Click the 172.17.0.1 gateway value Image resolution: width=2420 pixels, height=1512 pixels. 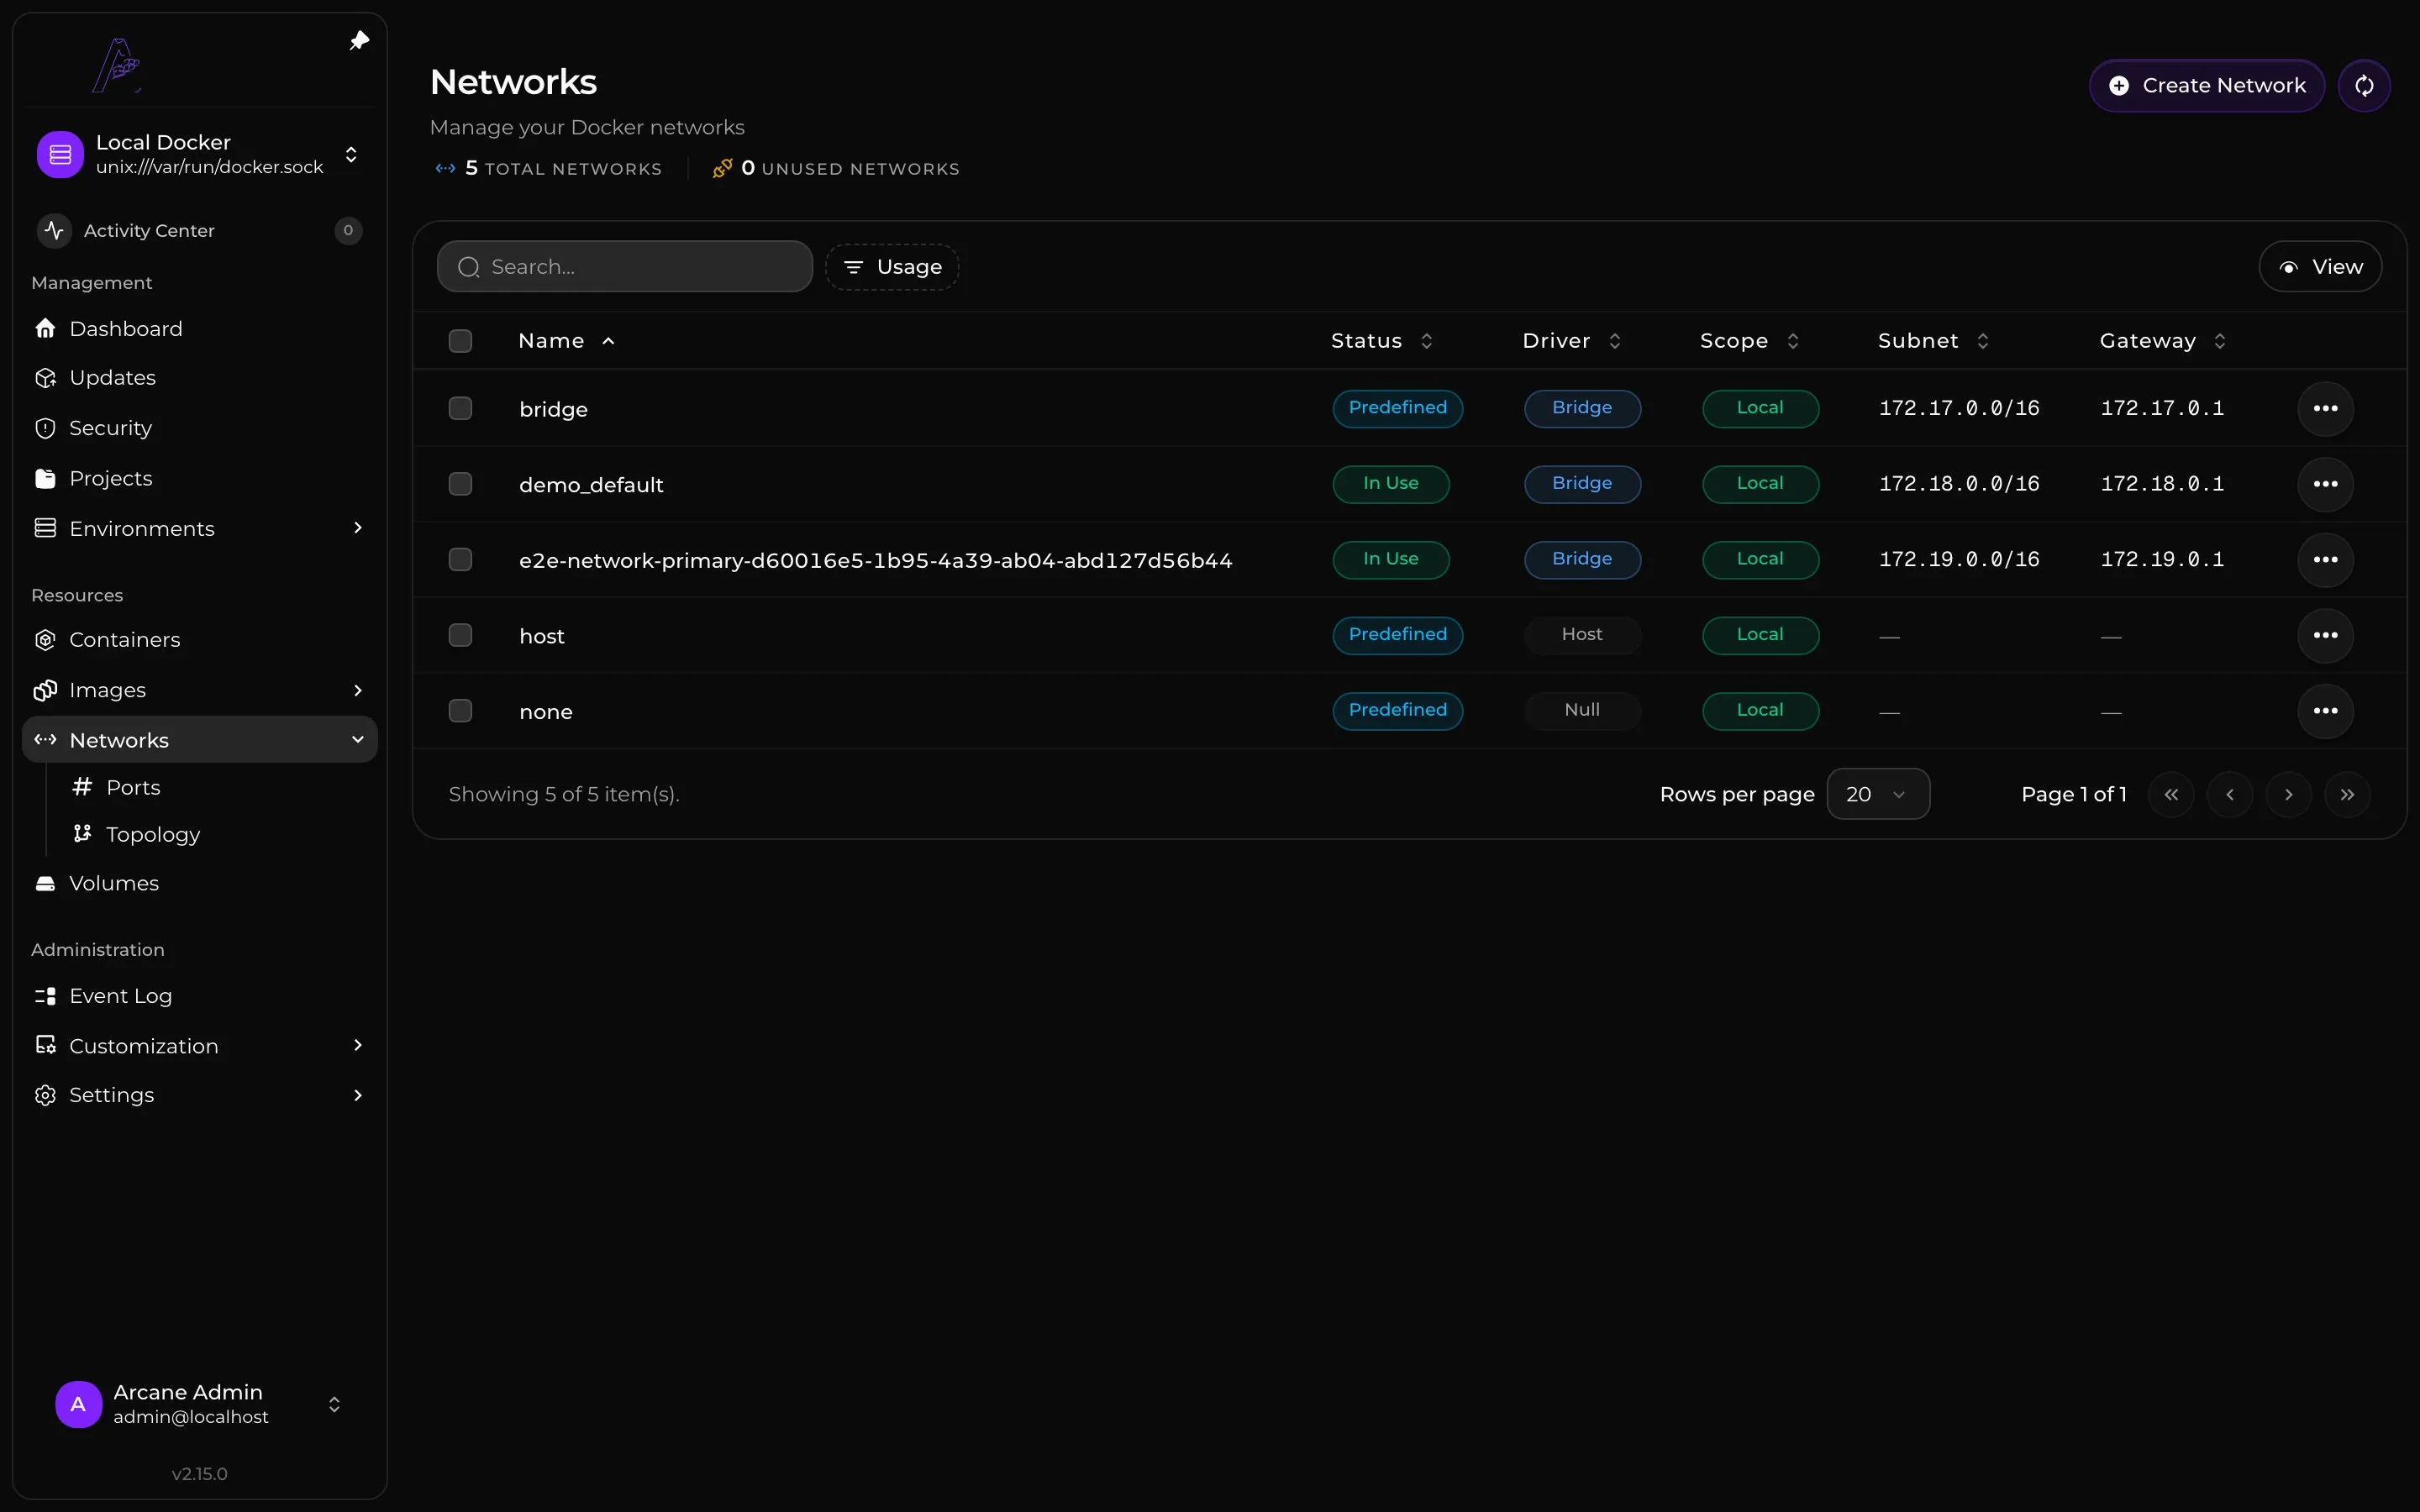pyautogui.click(x=2162, y=408)
